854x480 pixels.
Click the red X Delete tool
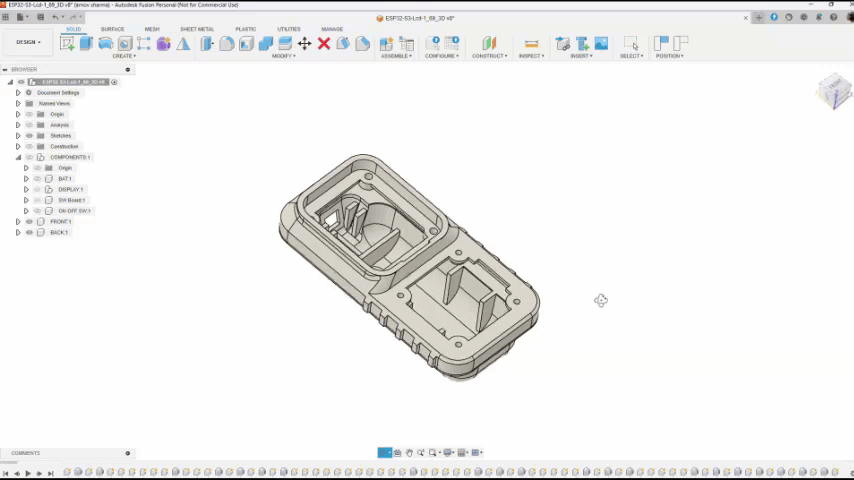[324, 44]
